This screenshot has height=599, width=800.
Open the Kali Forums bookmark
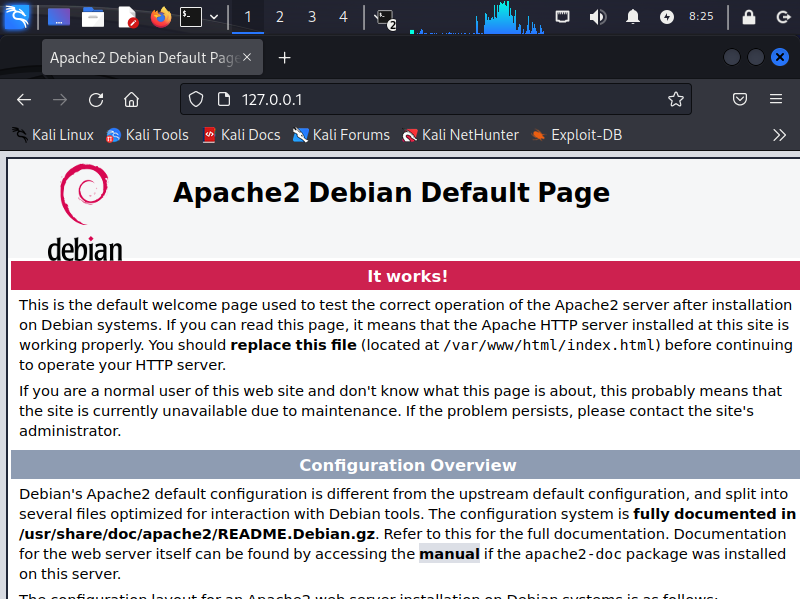[x=341, y=135]
